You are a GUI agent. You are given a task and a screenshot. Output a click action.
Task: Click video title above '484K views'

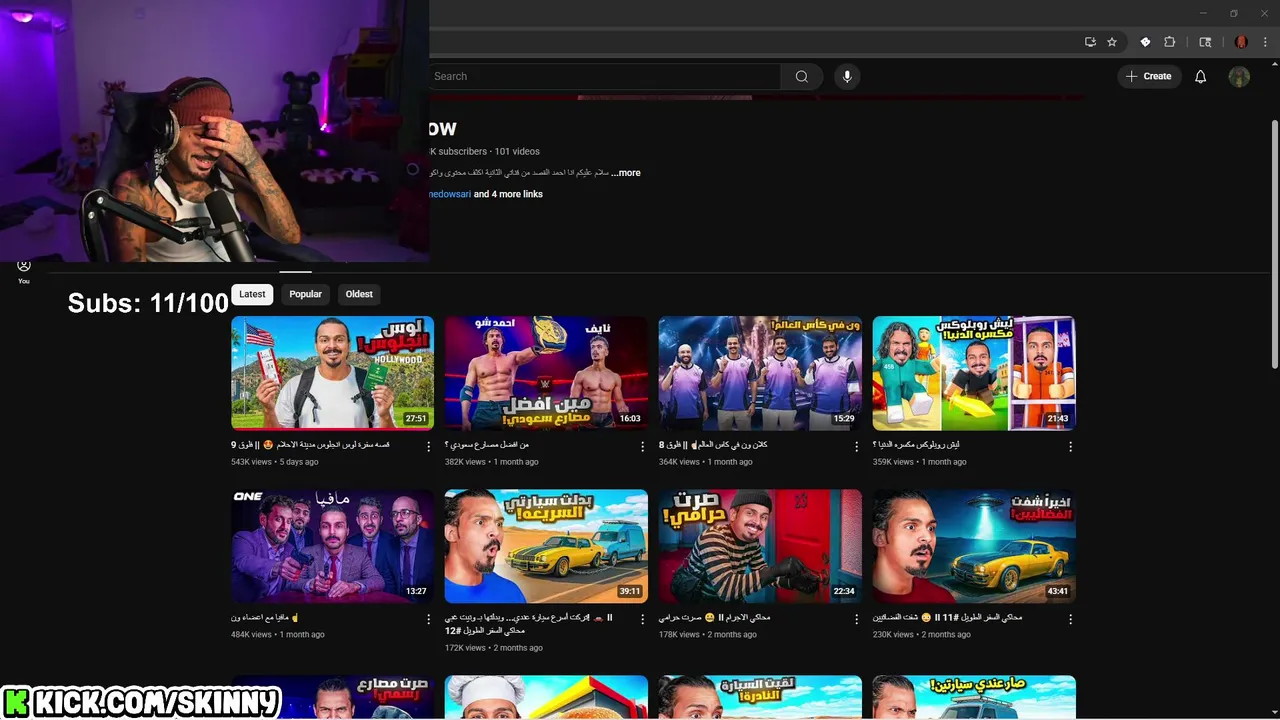point(266,618)
